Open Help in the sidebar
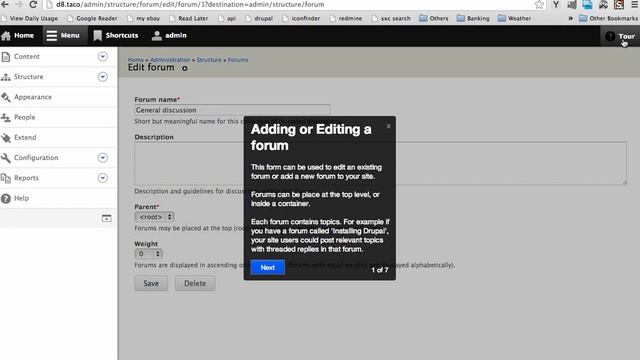 pos(21,198)
